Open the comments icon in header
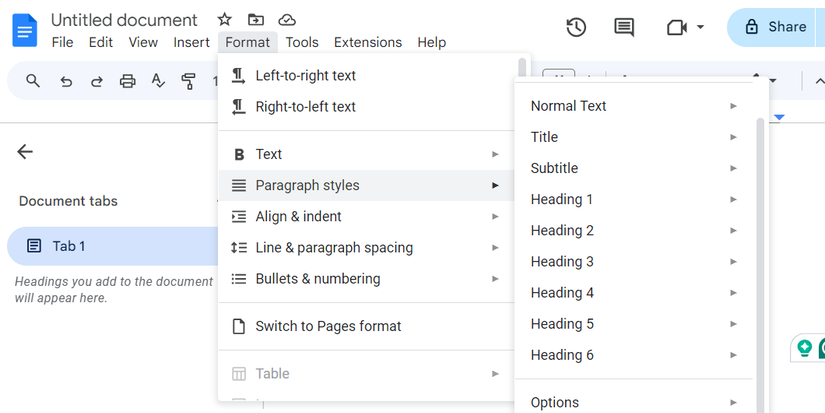Image resolution: width=825 pixels, height=413 pixels. pyautogui.click(x=625, y=27)
